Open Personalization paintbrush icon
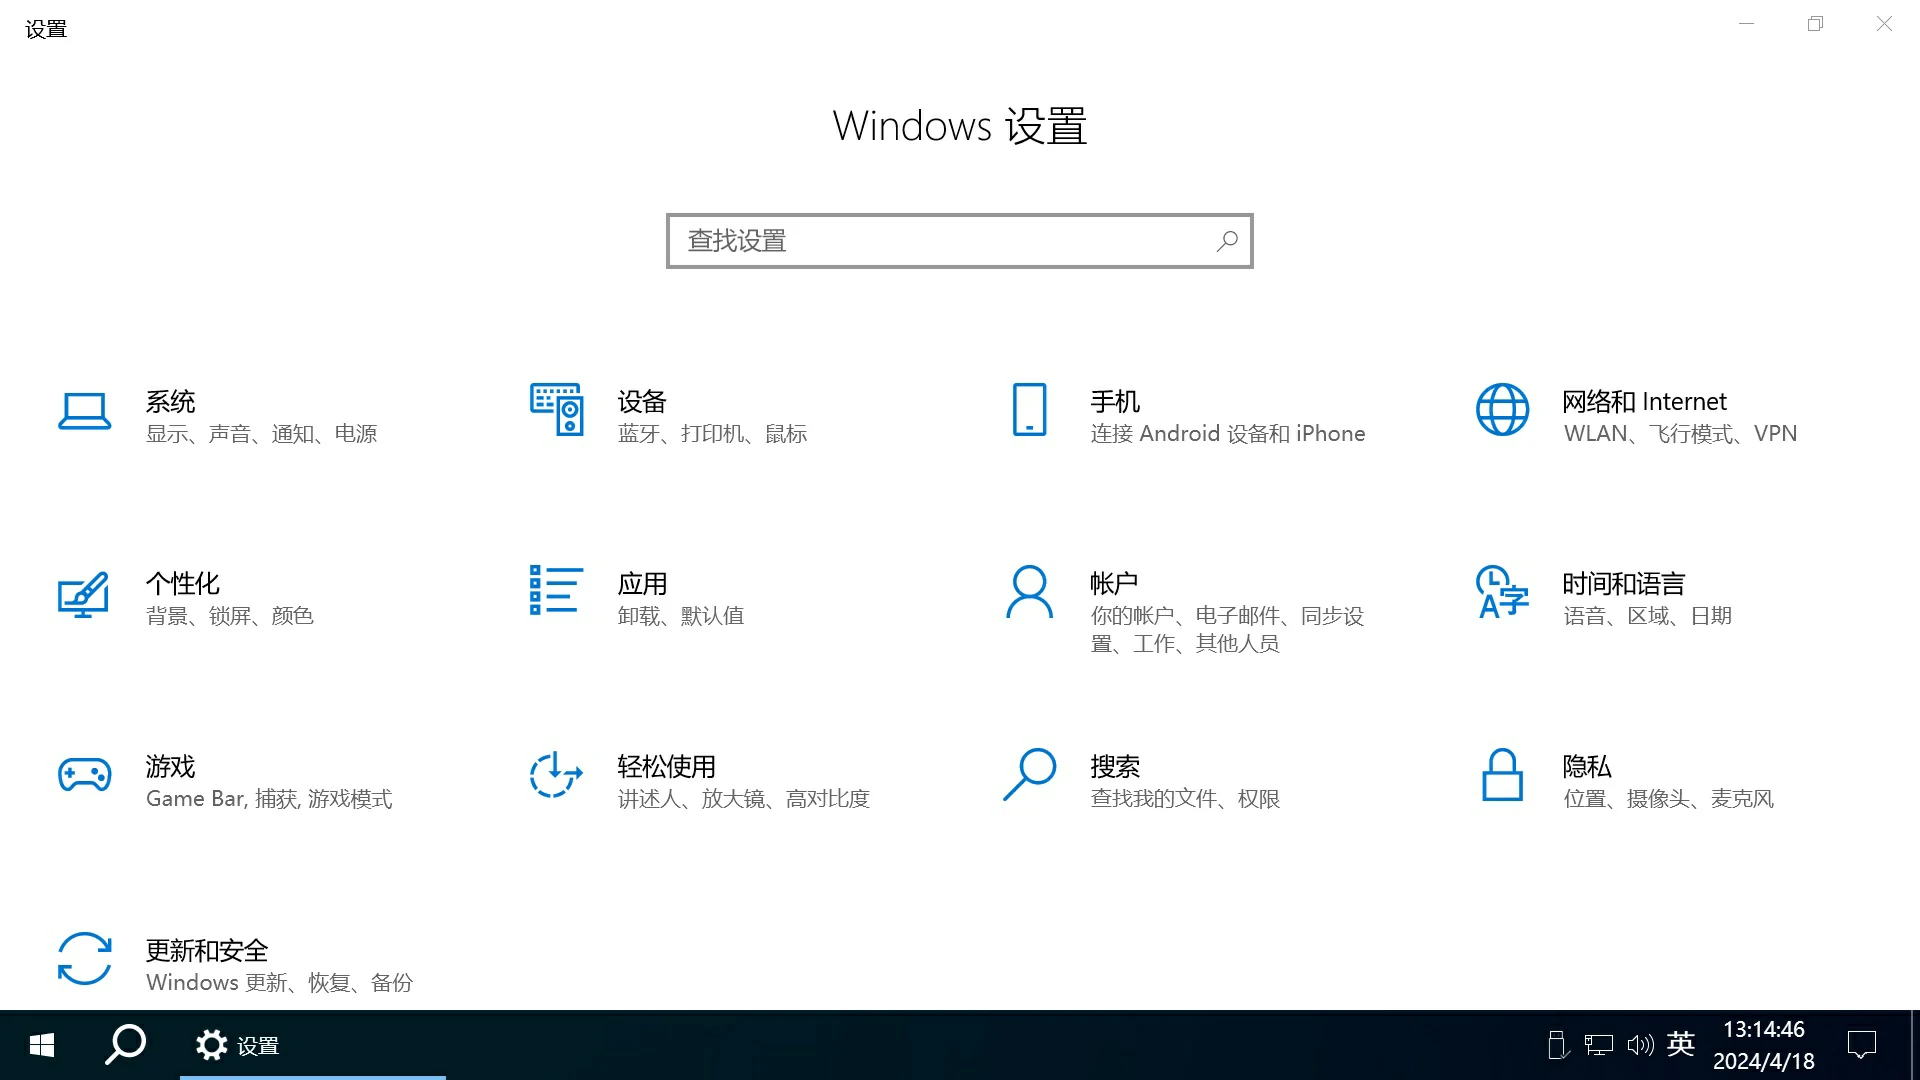1920x1080 pixels. (84, 594)
